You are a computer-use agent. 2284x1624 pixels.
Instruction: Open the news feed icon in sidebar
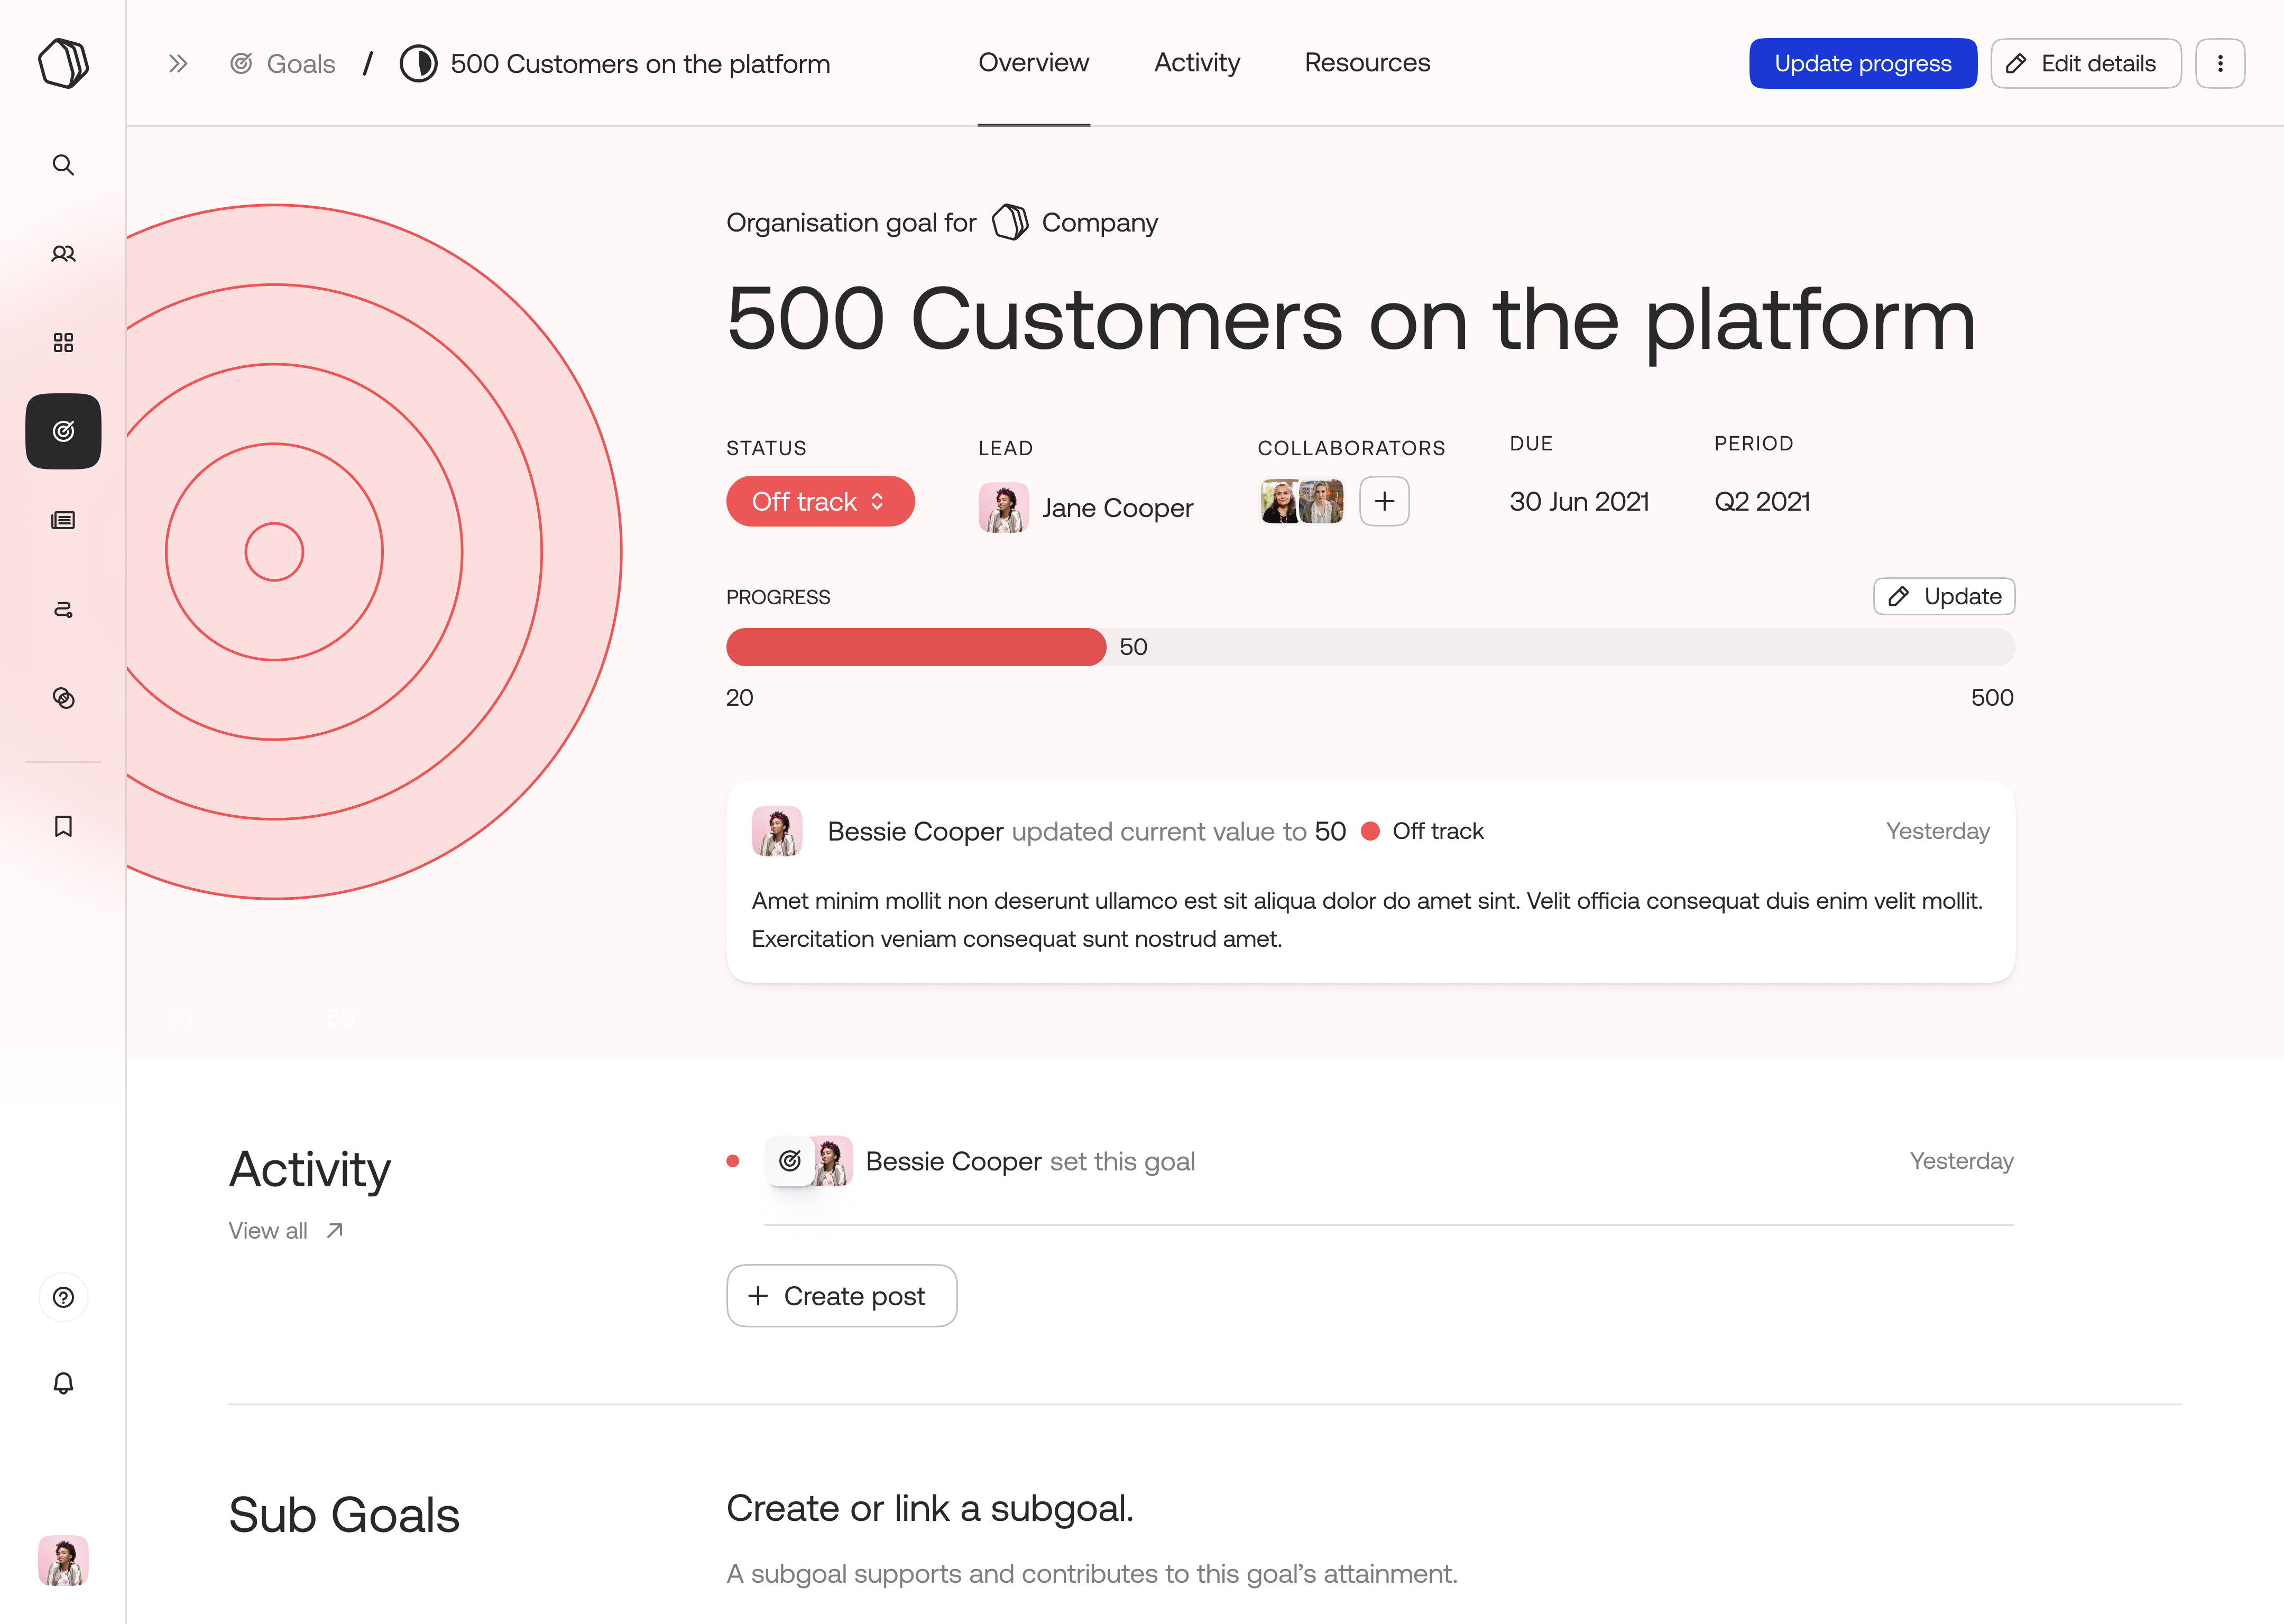pos(63,520)
